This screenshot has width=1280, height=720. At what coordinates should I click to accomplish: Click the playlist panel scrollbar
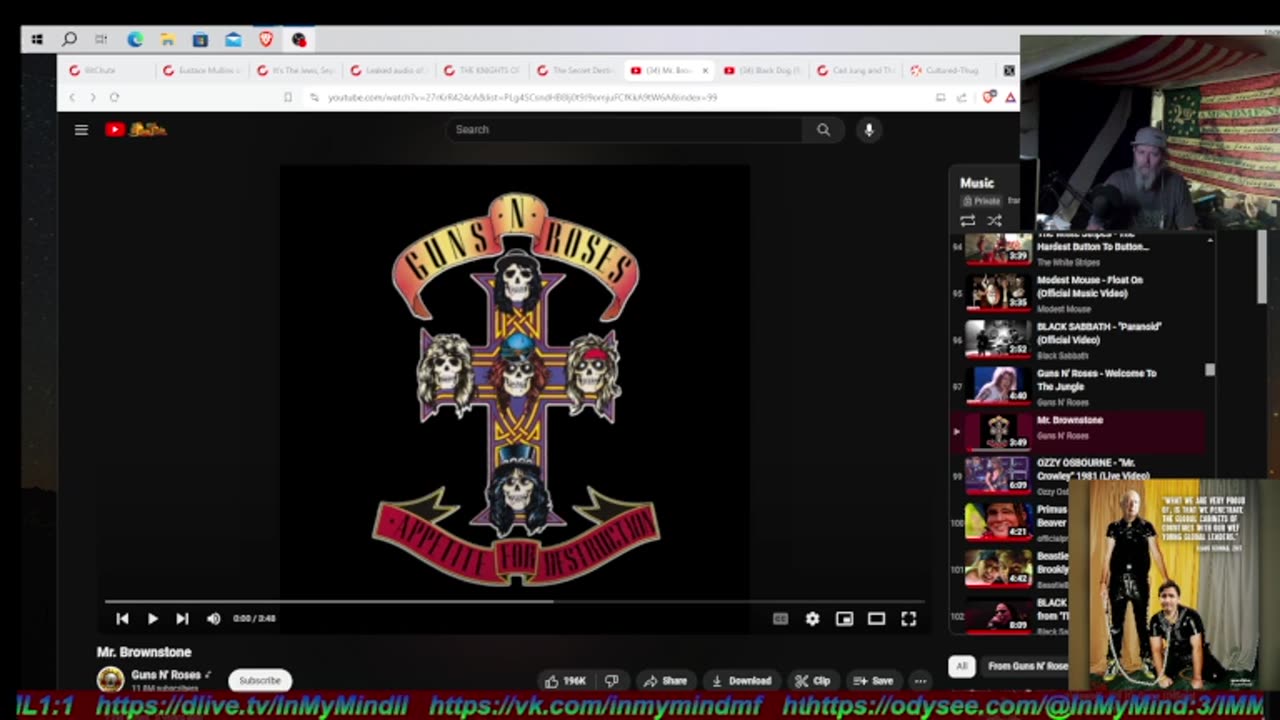[x=1210, y=370]
